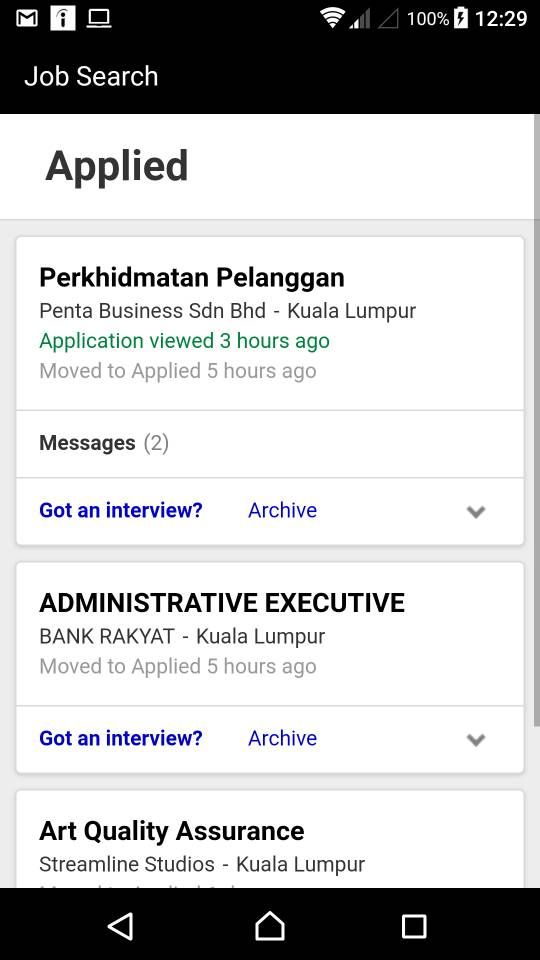The height and width of the screenshot is (960, 540).
Task: Tap the Indeed notification icon in status bar
Action: (62, 18)
